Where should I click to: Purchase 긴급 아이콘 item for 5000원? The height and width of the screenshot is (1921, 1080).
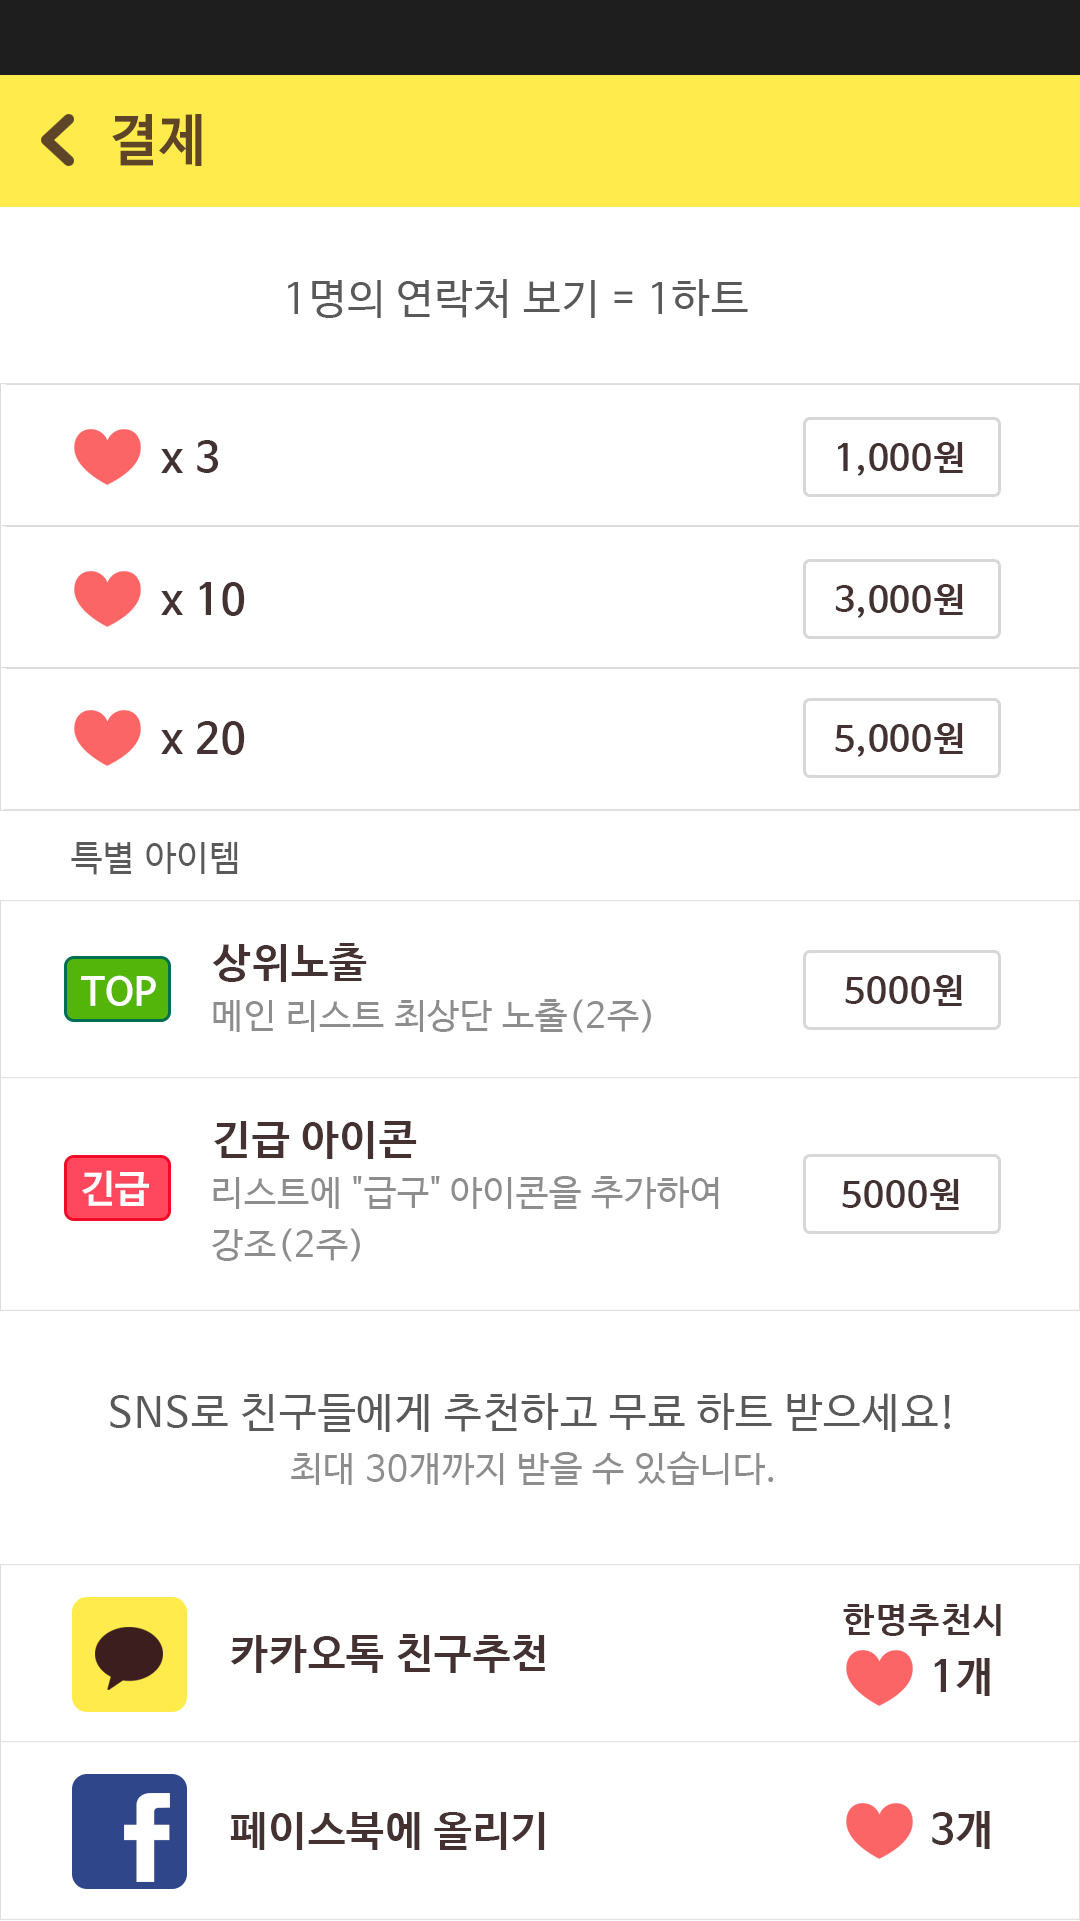(901, 1194)
